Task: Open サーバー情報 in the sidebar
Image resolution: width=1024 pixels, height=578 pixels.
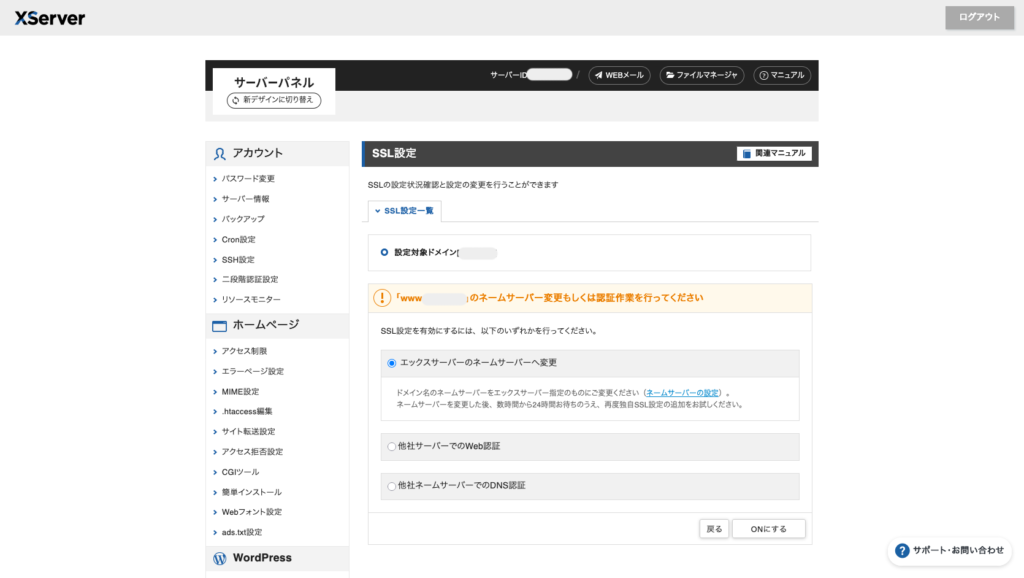Action: pyautogui.click(x=245, y=199)
